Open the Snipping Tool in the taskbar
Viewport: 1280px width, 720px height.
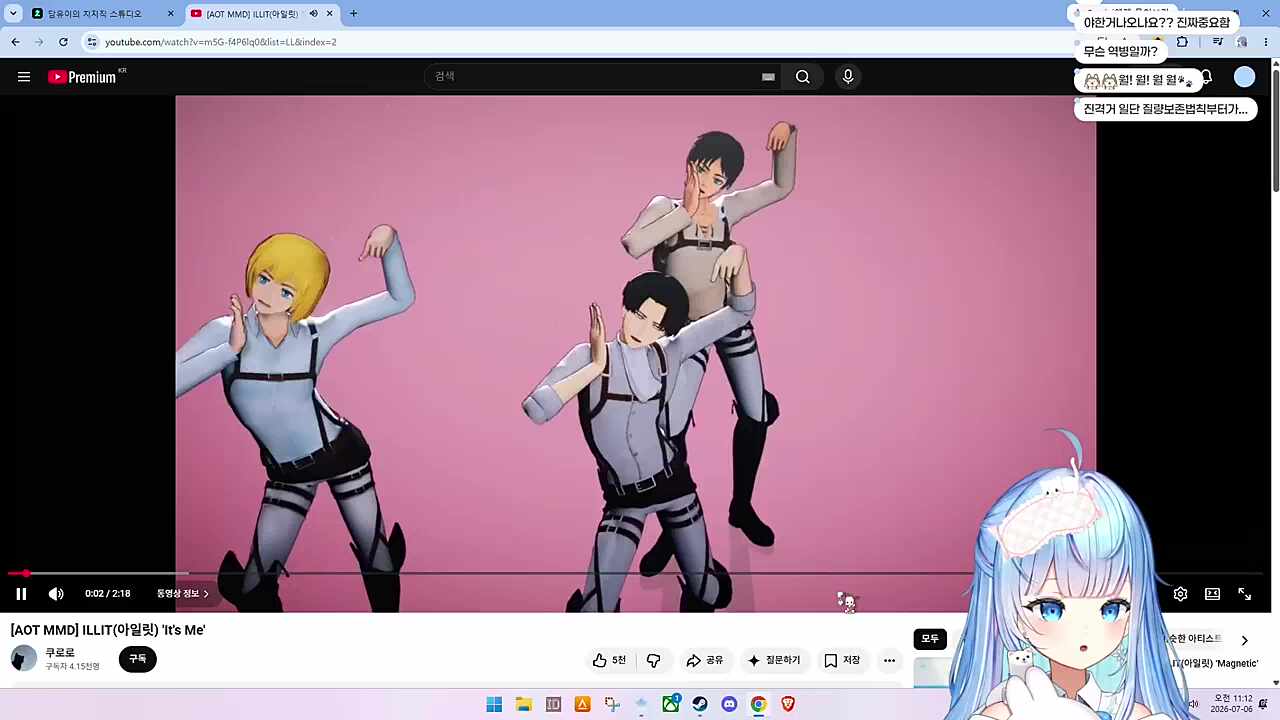pyautogui.click(x=612, y=704)
